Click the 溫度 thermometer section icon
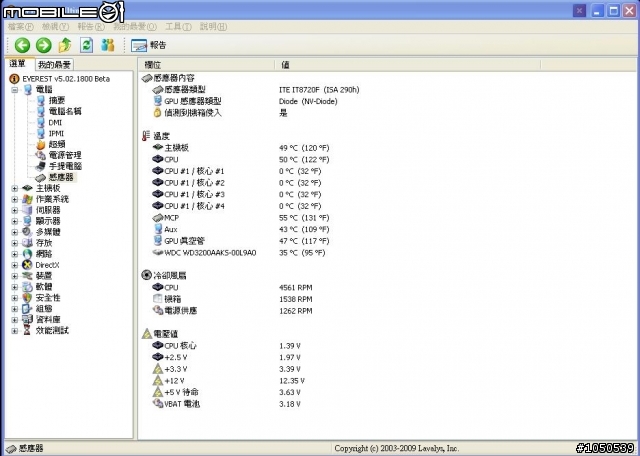This screenshot has height=456, width=640. tap(146, 136)
